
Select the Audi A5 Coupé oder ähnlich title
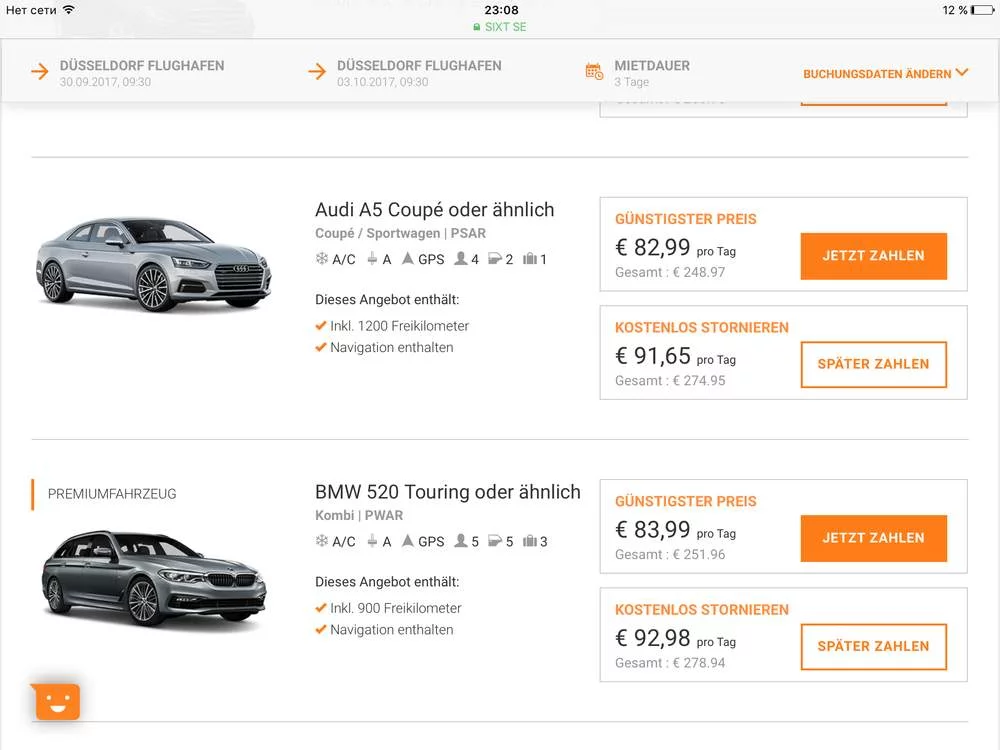(434, 210)
